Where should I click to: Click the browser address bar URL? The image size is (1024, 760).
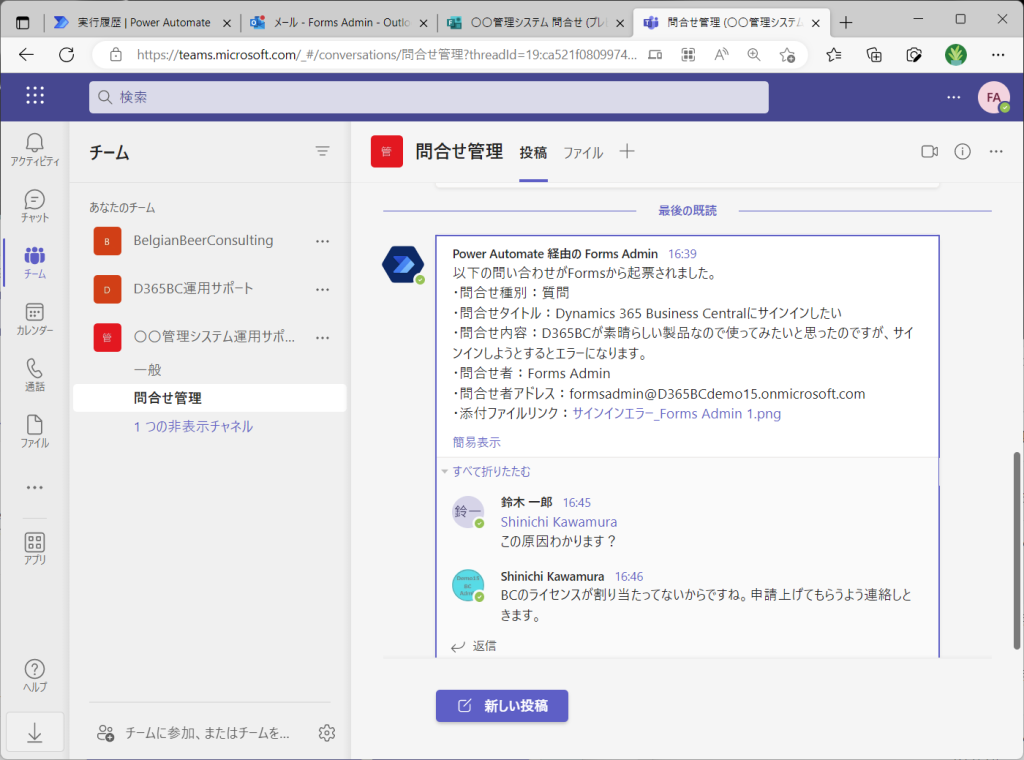[386, 55]
